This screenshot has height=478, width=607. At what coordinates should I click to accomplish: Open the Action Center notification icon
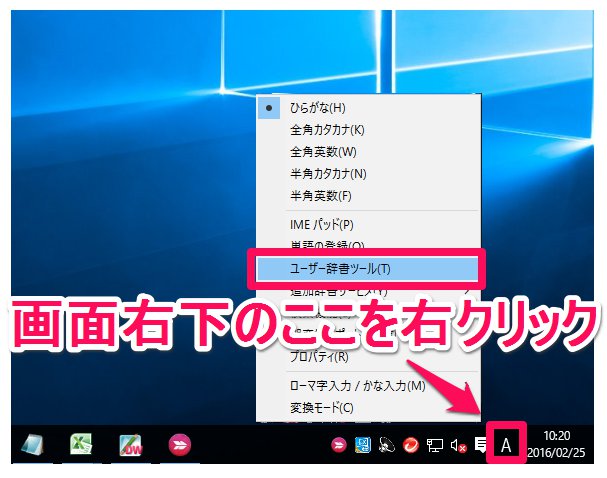tap(481, 445)
